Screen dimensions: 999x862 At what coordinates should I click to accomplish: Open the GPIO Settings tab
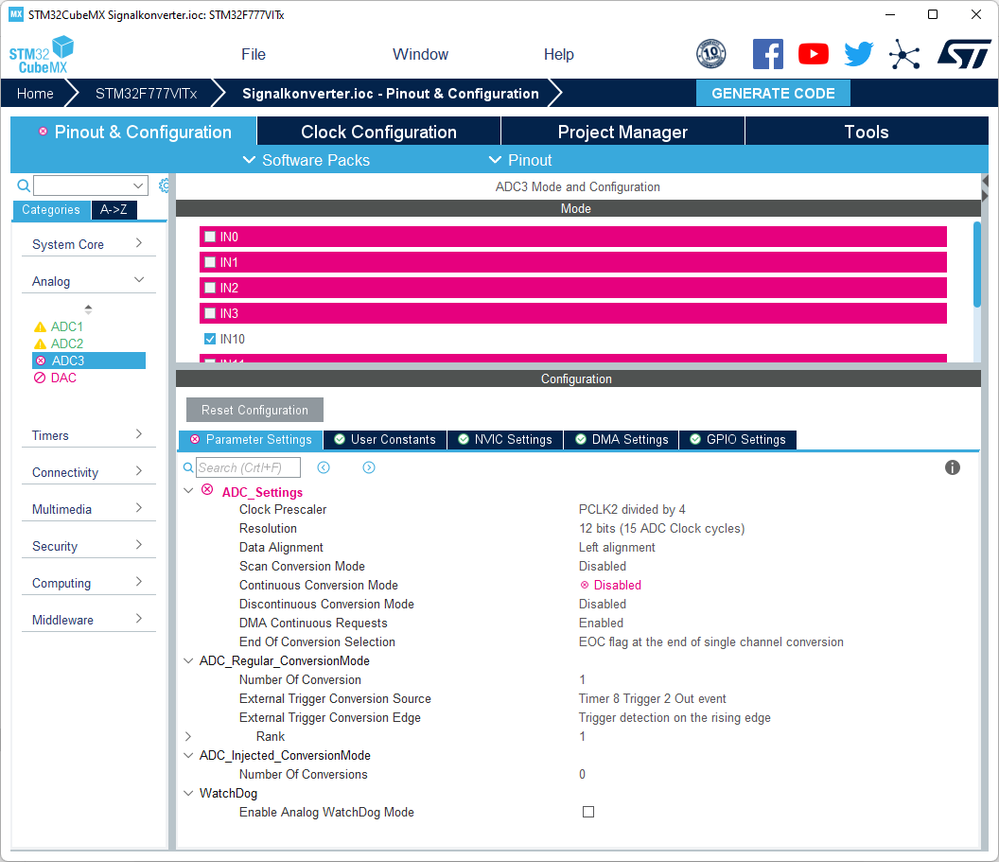point(738,440)
